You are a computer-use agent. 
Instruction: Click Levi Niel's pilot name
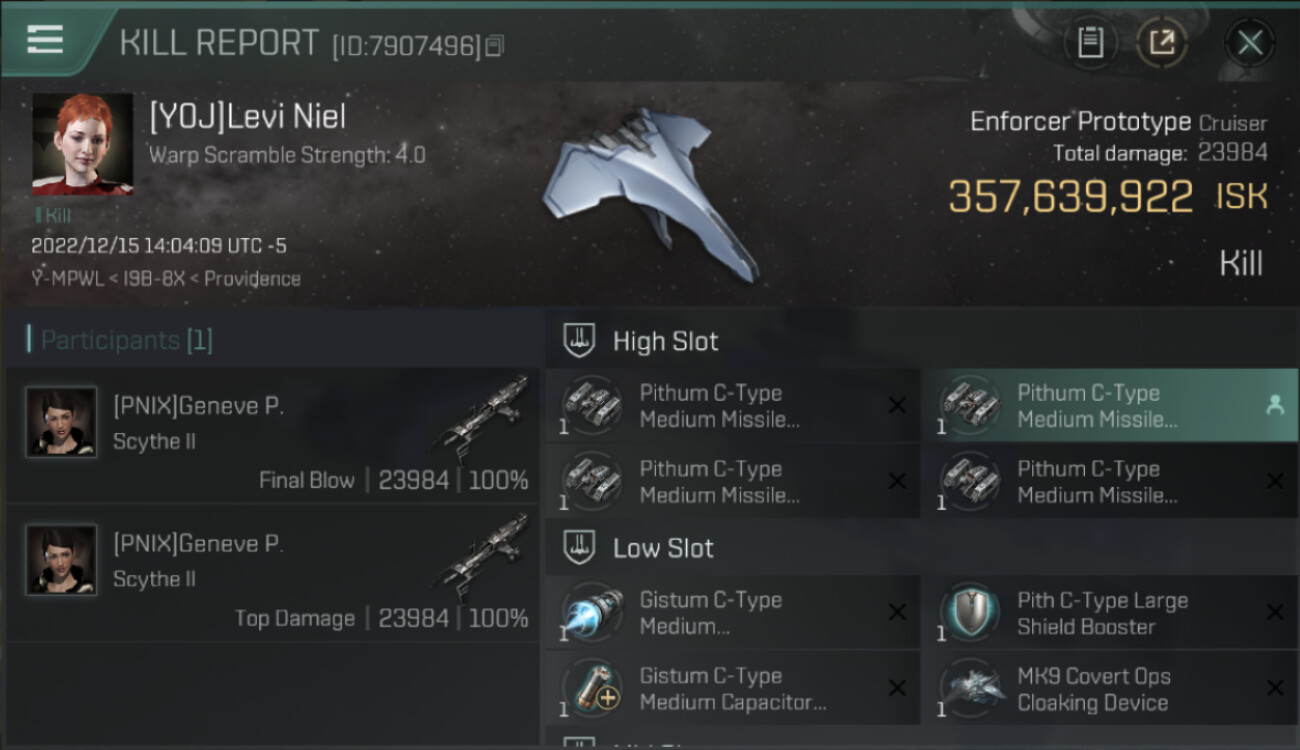[x=248, y=117]
